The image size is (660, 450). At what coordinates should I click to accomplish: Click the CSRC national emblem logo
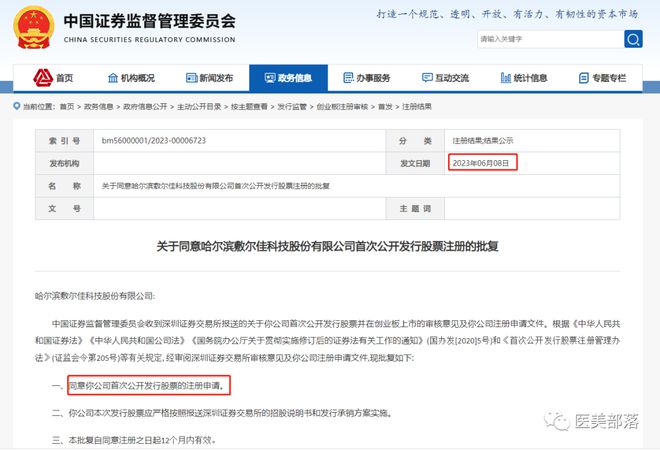[34, 27]
